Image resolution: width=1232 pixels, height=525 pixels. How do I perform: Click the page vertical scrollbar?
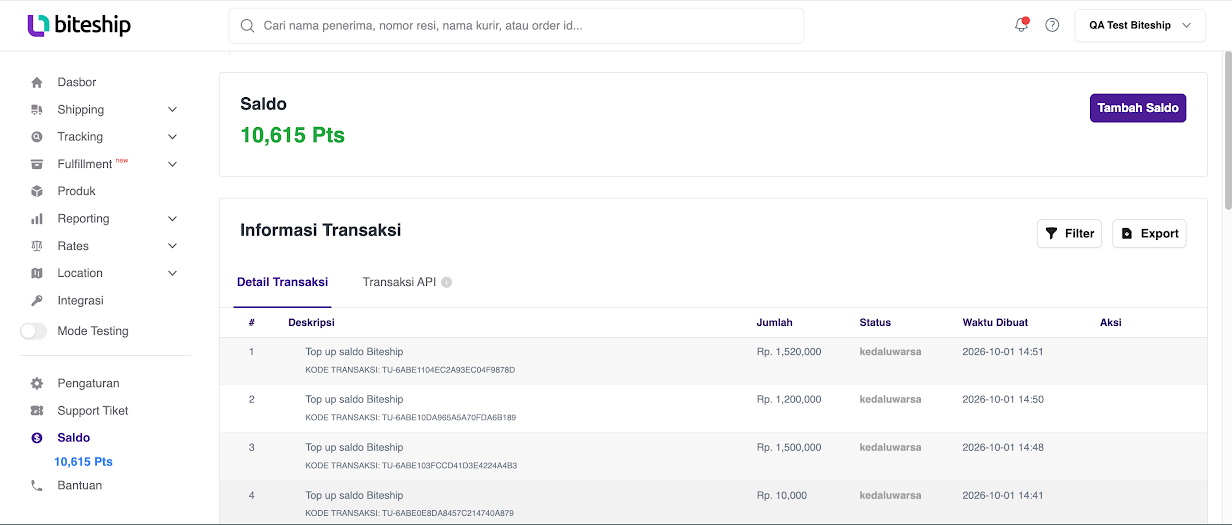pyautogui.click(x=1227, y=130)
